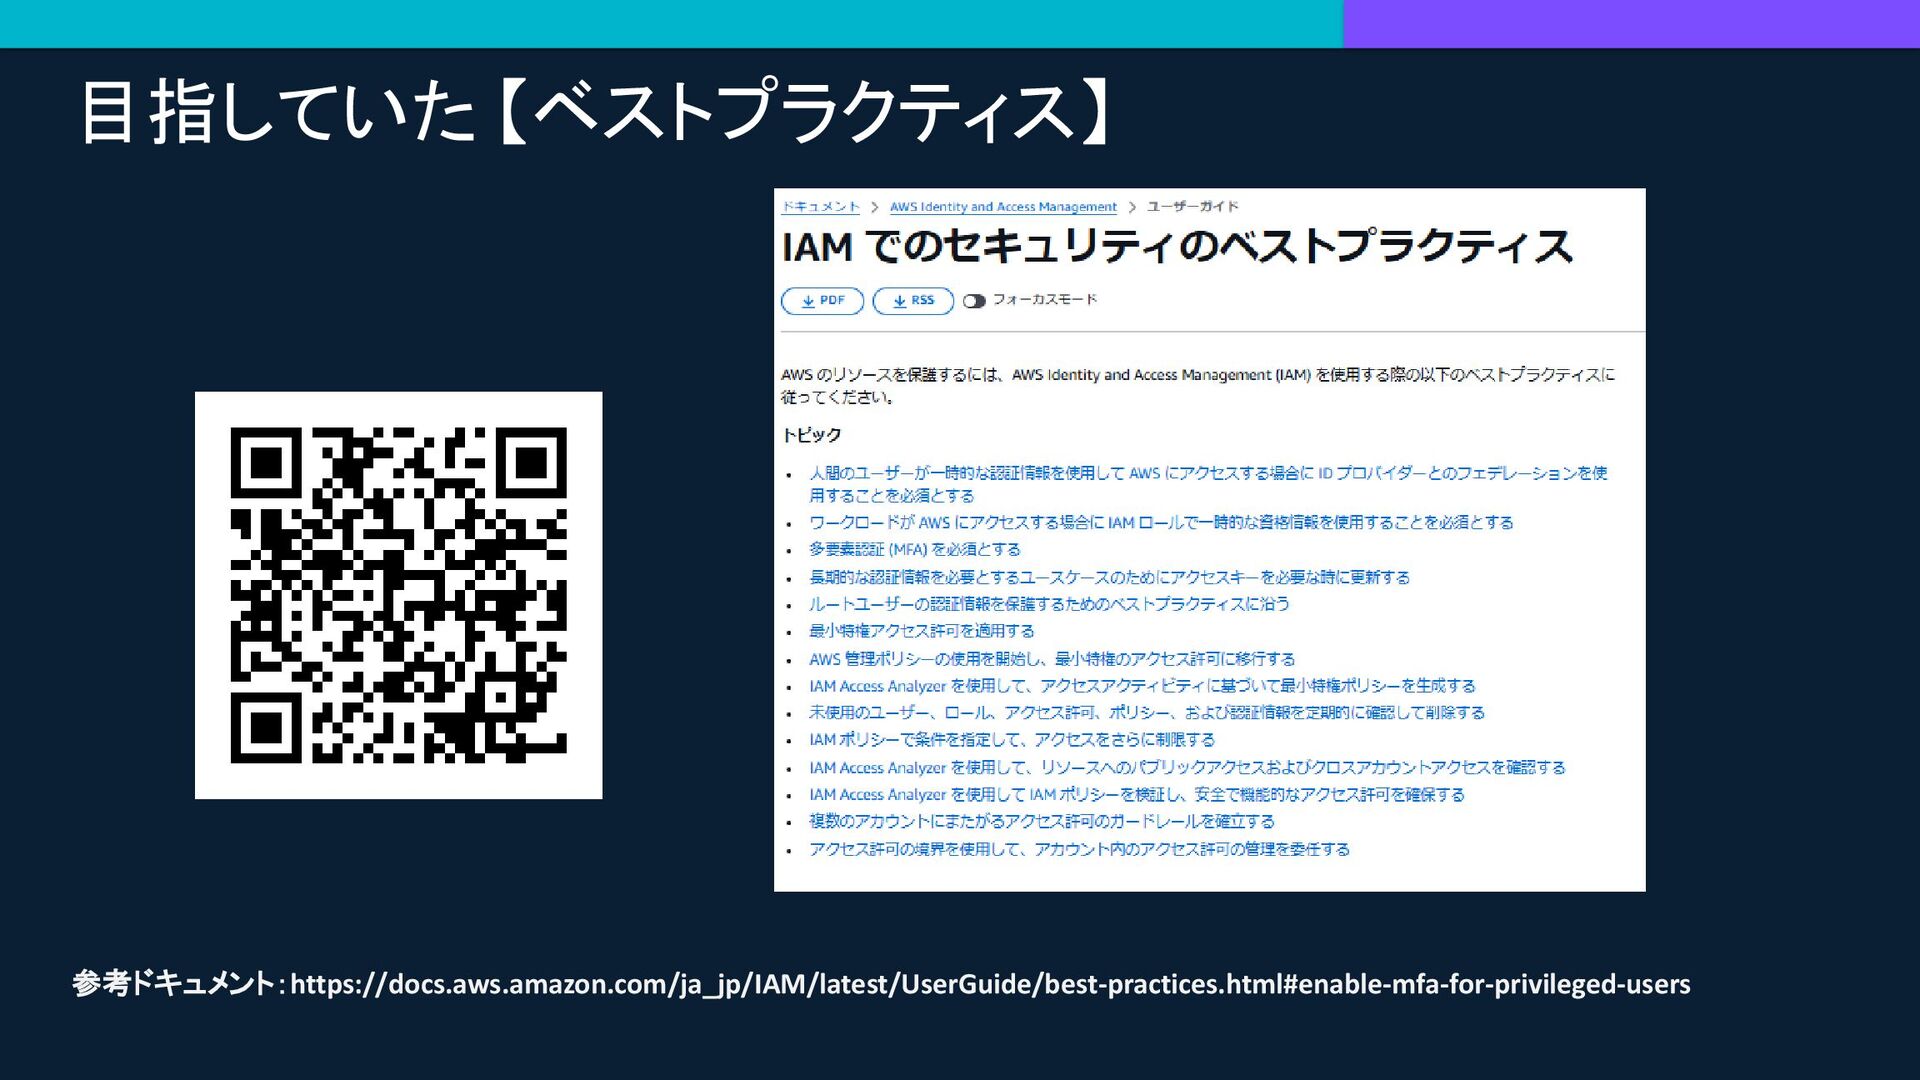
Task: Click the download arrow icon in PDF button
Action: (x=808, y=301)
